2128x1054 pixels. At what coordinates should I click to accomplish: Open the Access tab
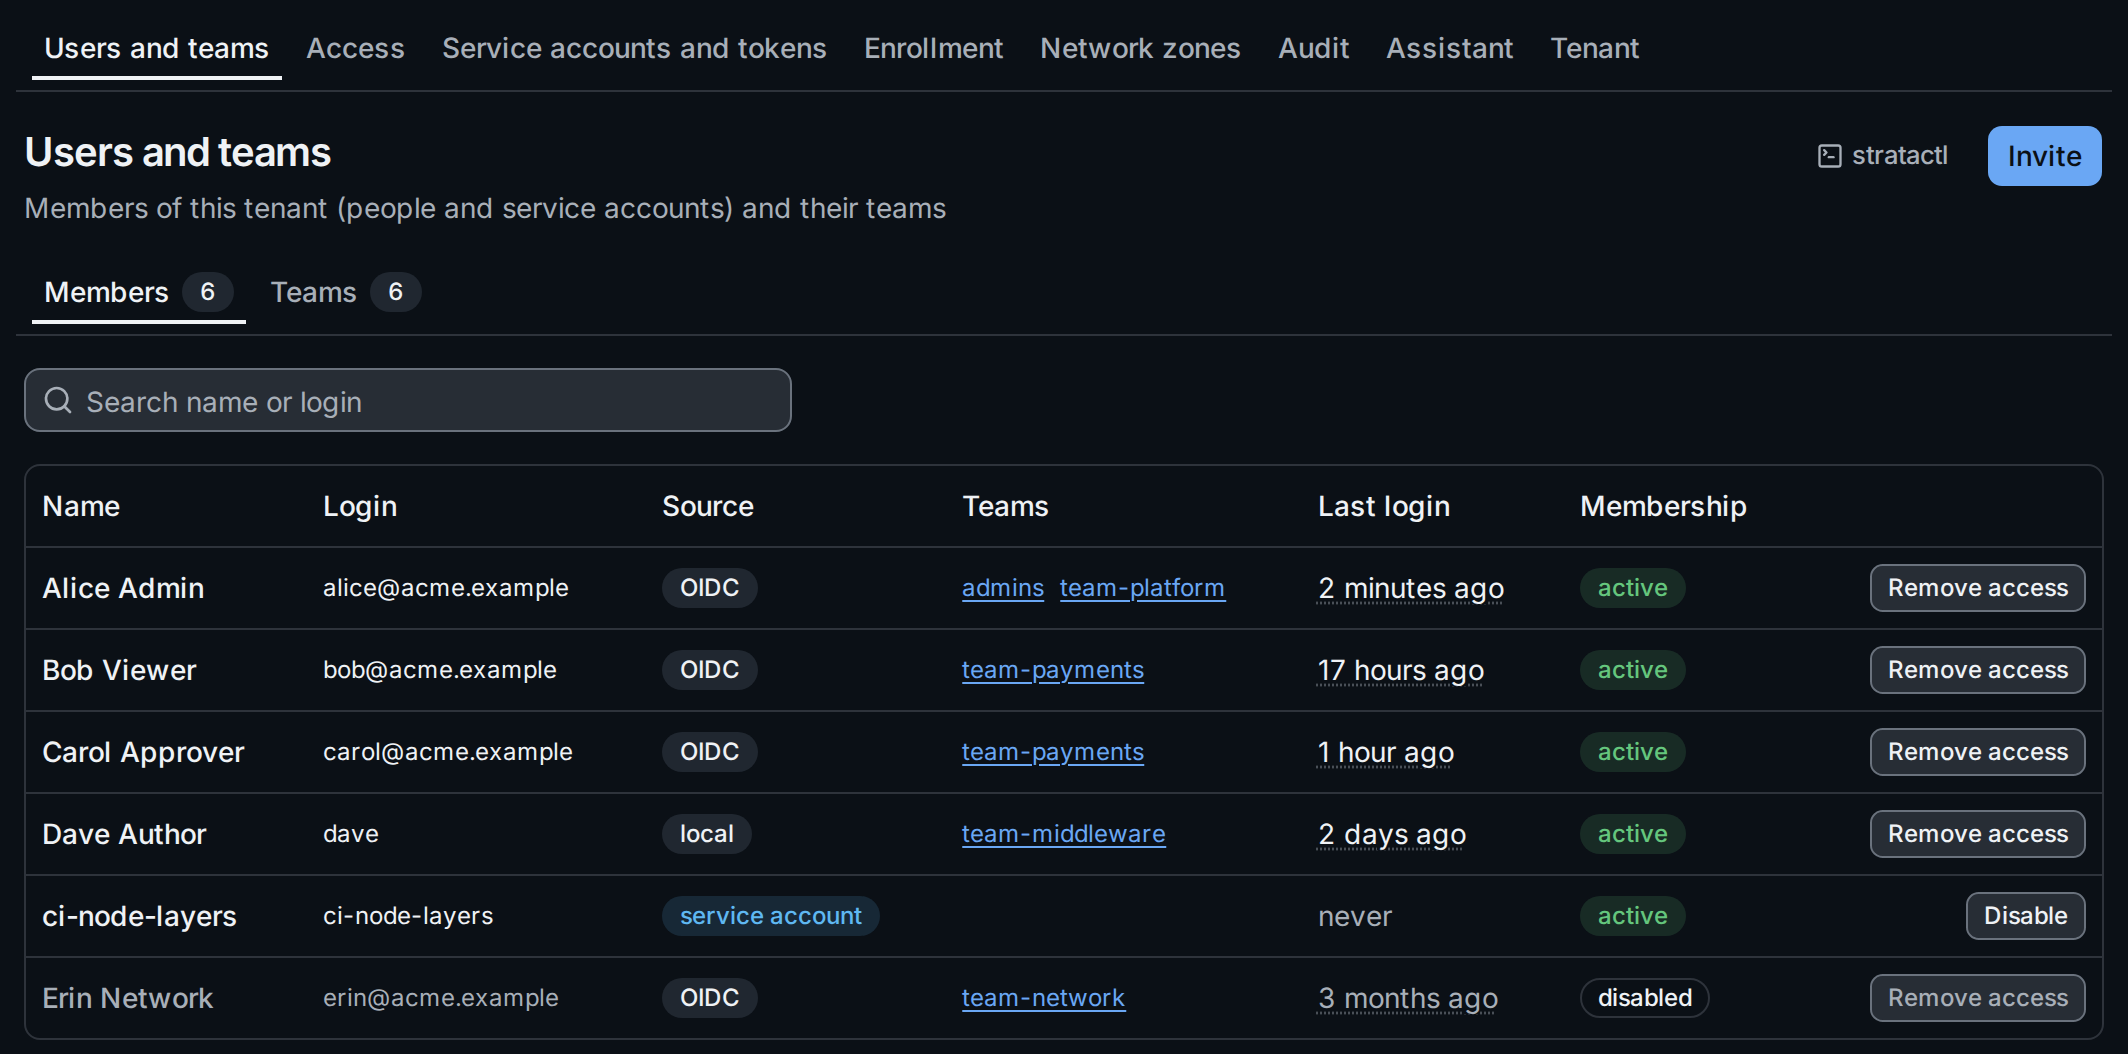(355, 48)
